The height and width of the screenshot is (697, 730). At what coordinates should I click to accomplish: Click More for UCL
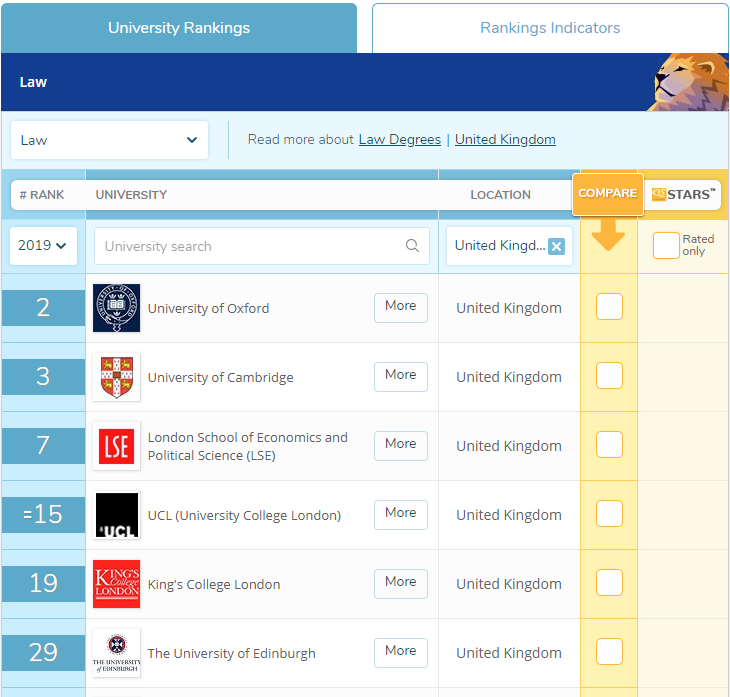pyautogui.click(x=401, y=514)
